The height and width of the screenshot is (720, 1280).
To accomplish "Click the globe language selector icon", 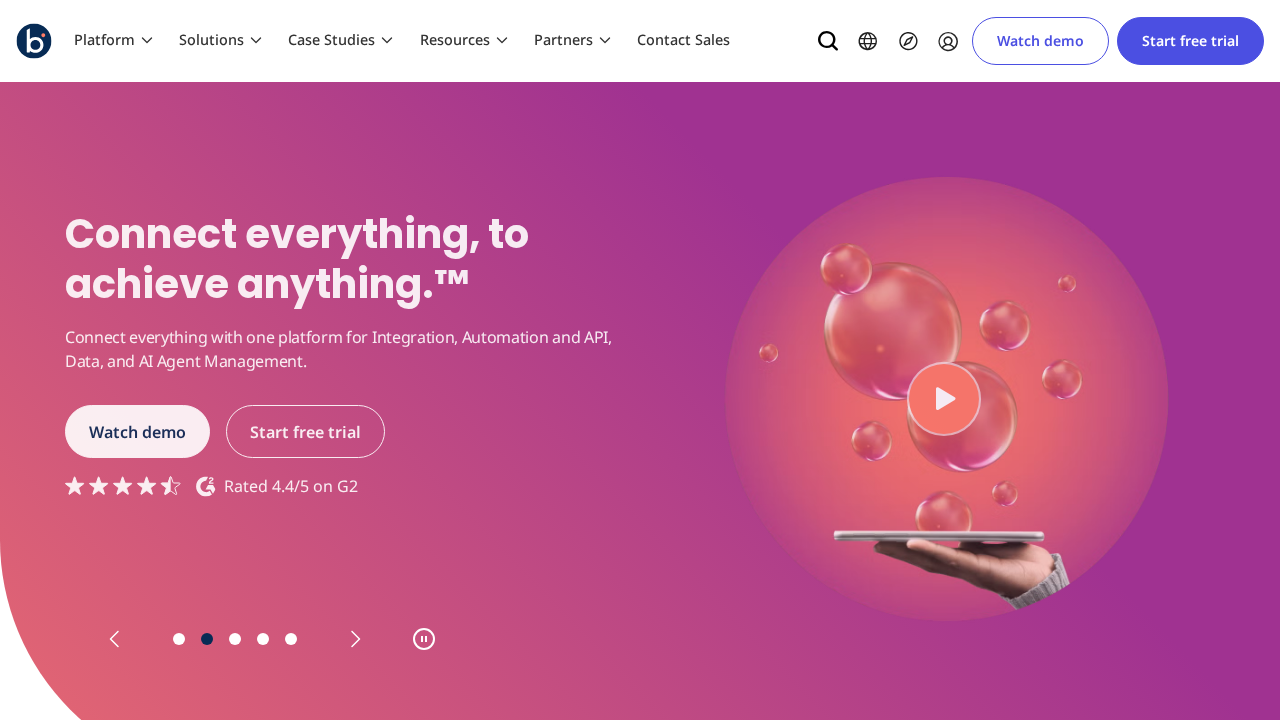I will (x=868, y=41).
